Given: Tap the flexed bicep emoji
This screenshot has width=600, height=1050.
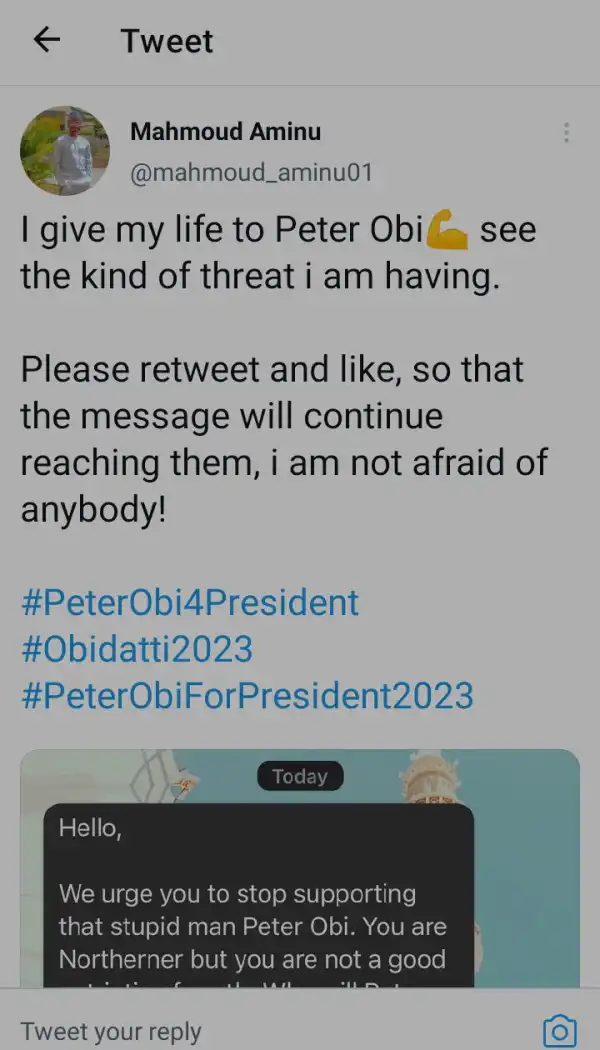Looking at the screenshot, I should (447, 230).
